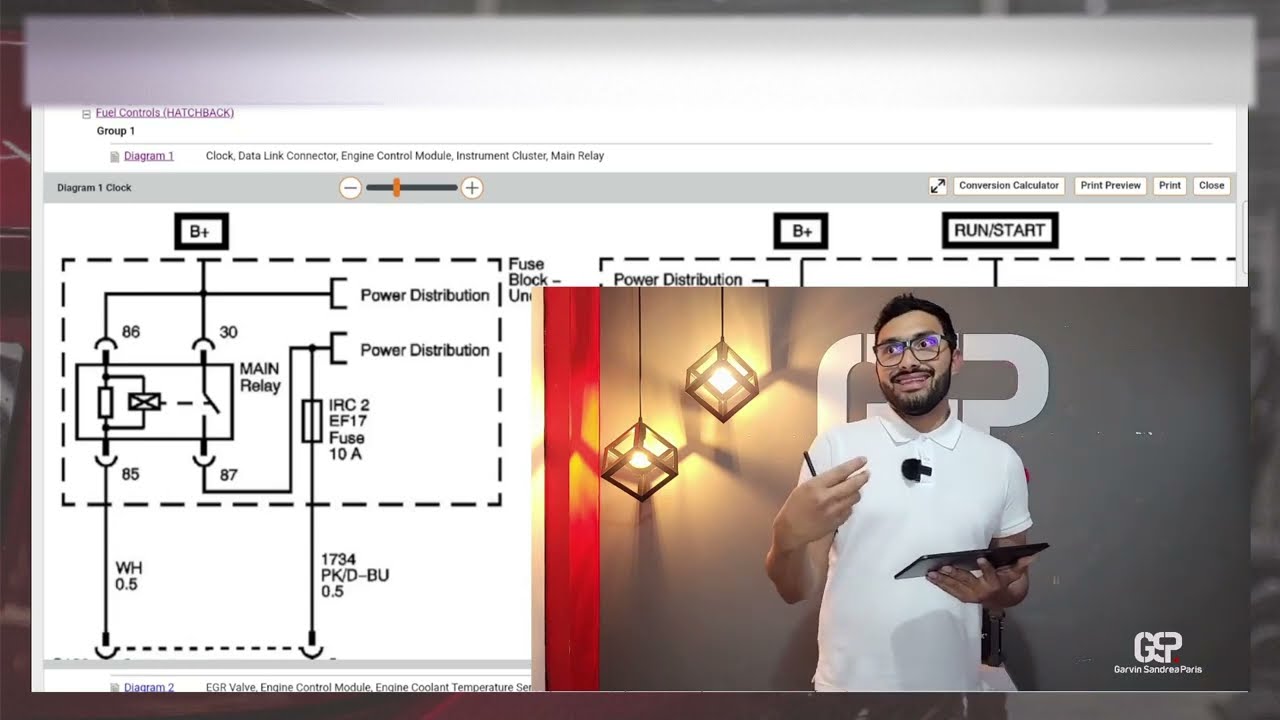Click the Print Preview button
The height and width of the screenshot is (720, 1280).
pos(1110,186)
